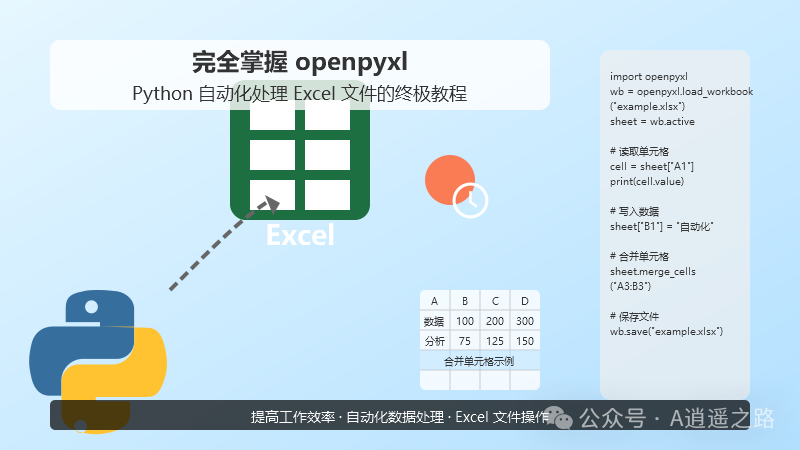Click the white "Excel" label under the grid icon
This screenshot has height=450, width=800.
point(300,235)
